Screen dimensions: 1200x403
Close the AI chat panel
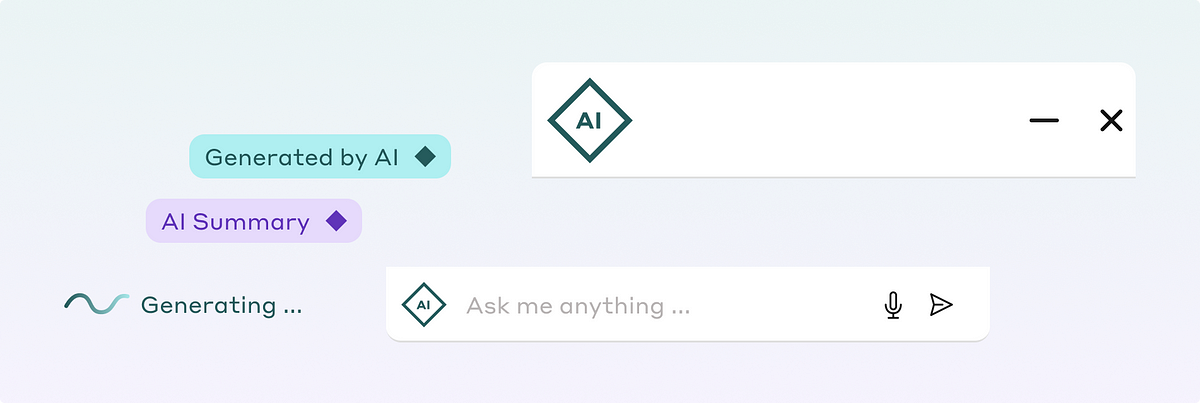point(1111,121)
